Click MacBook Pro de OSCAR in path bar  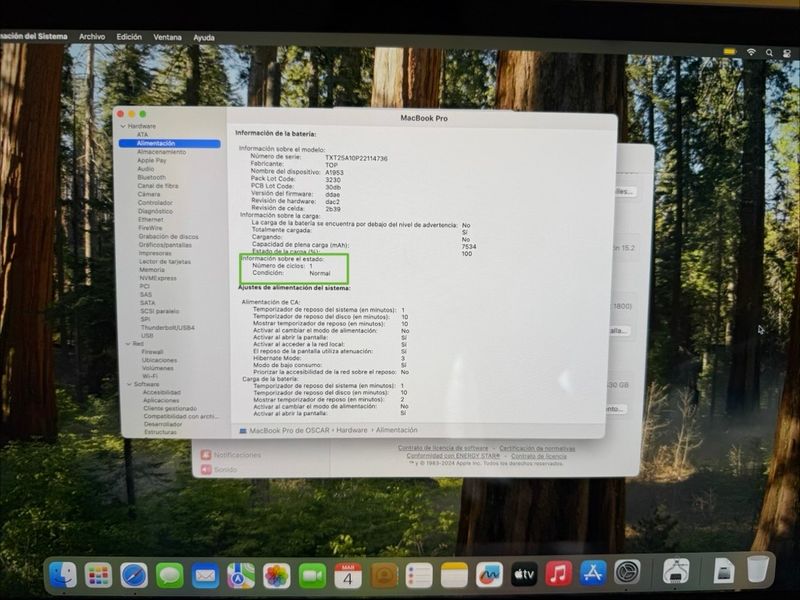coord(289,431)
